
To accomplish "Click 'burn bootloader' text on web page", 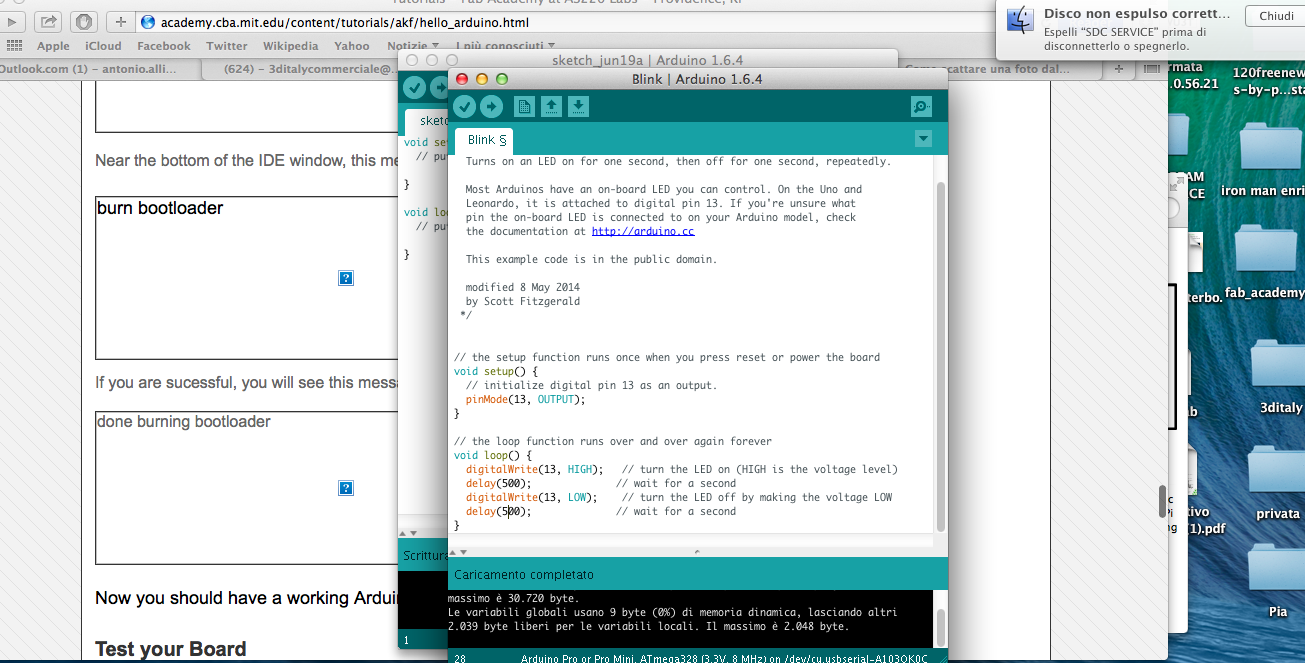I will (x=160, y=208).
